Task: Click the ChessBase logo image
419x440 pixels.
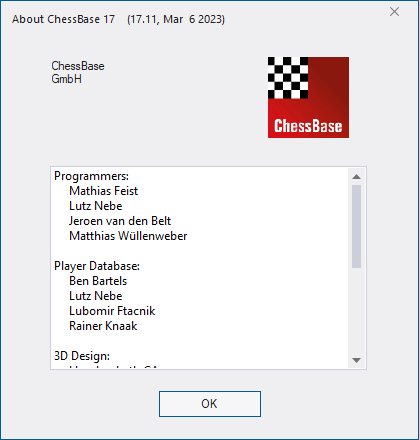Action: click(308, 97)
